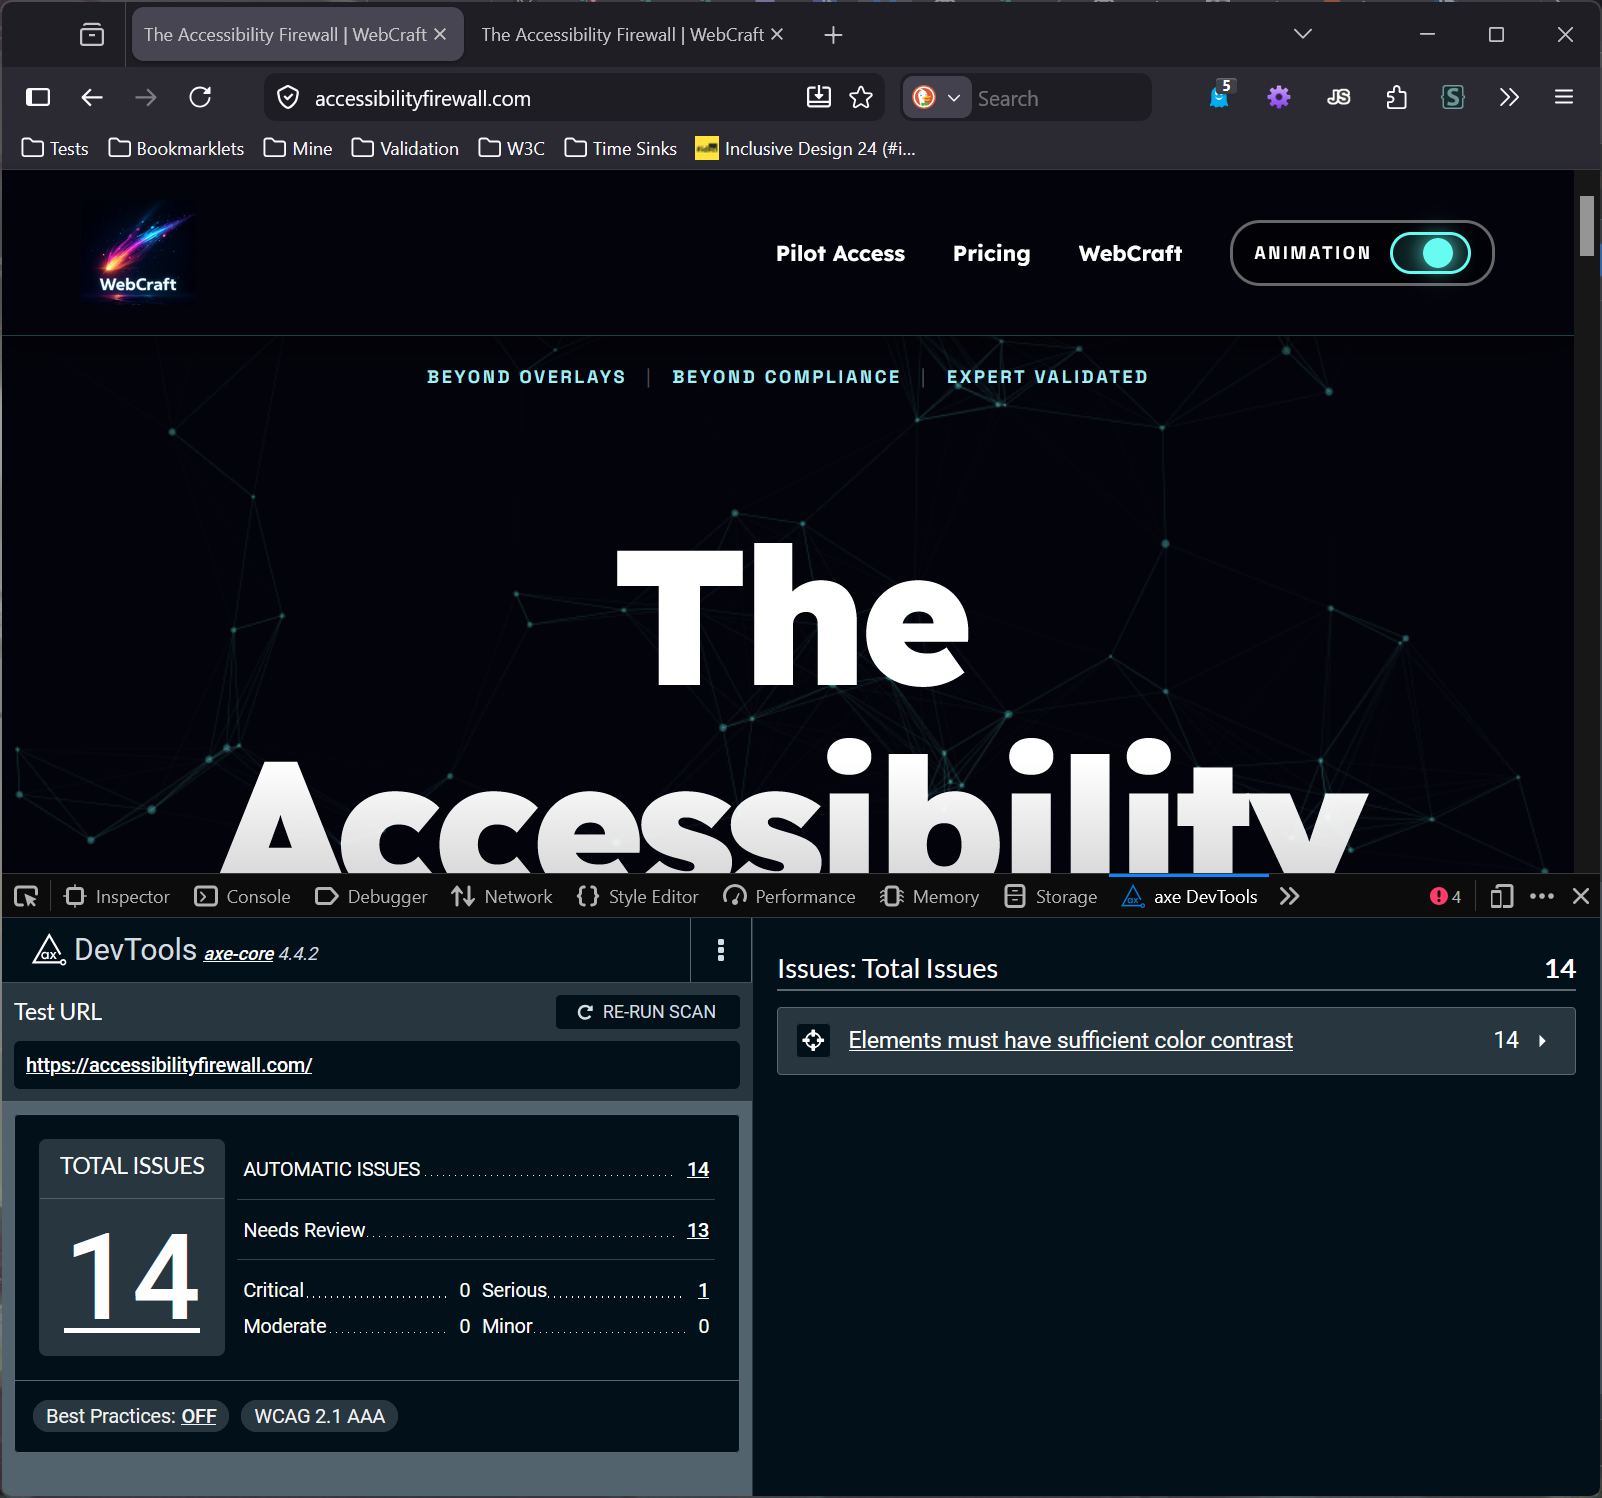Image resolution: width=1602 pixels, height=1498 pixels.
Task: Open Bookmarklets bookmarks folder
Action: pyautogui.click(x=176, y=149)
